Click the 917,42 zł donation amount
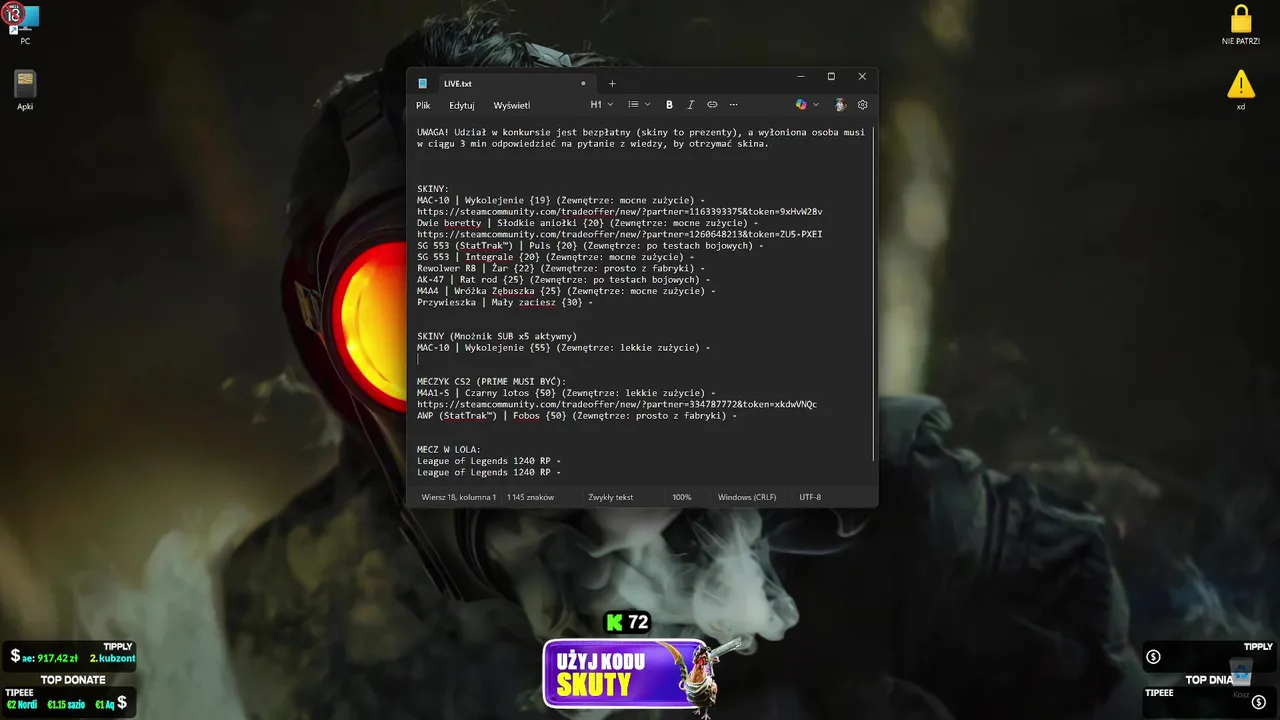 (x=57, y=658)
